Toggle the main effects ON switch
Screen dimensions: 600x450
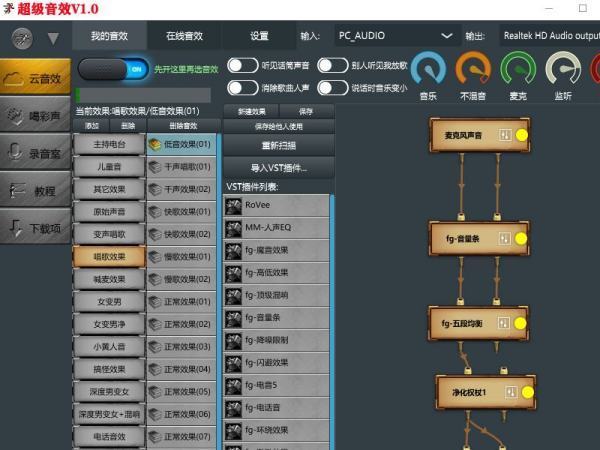(x=114, y=70)
